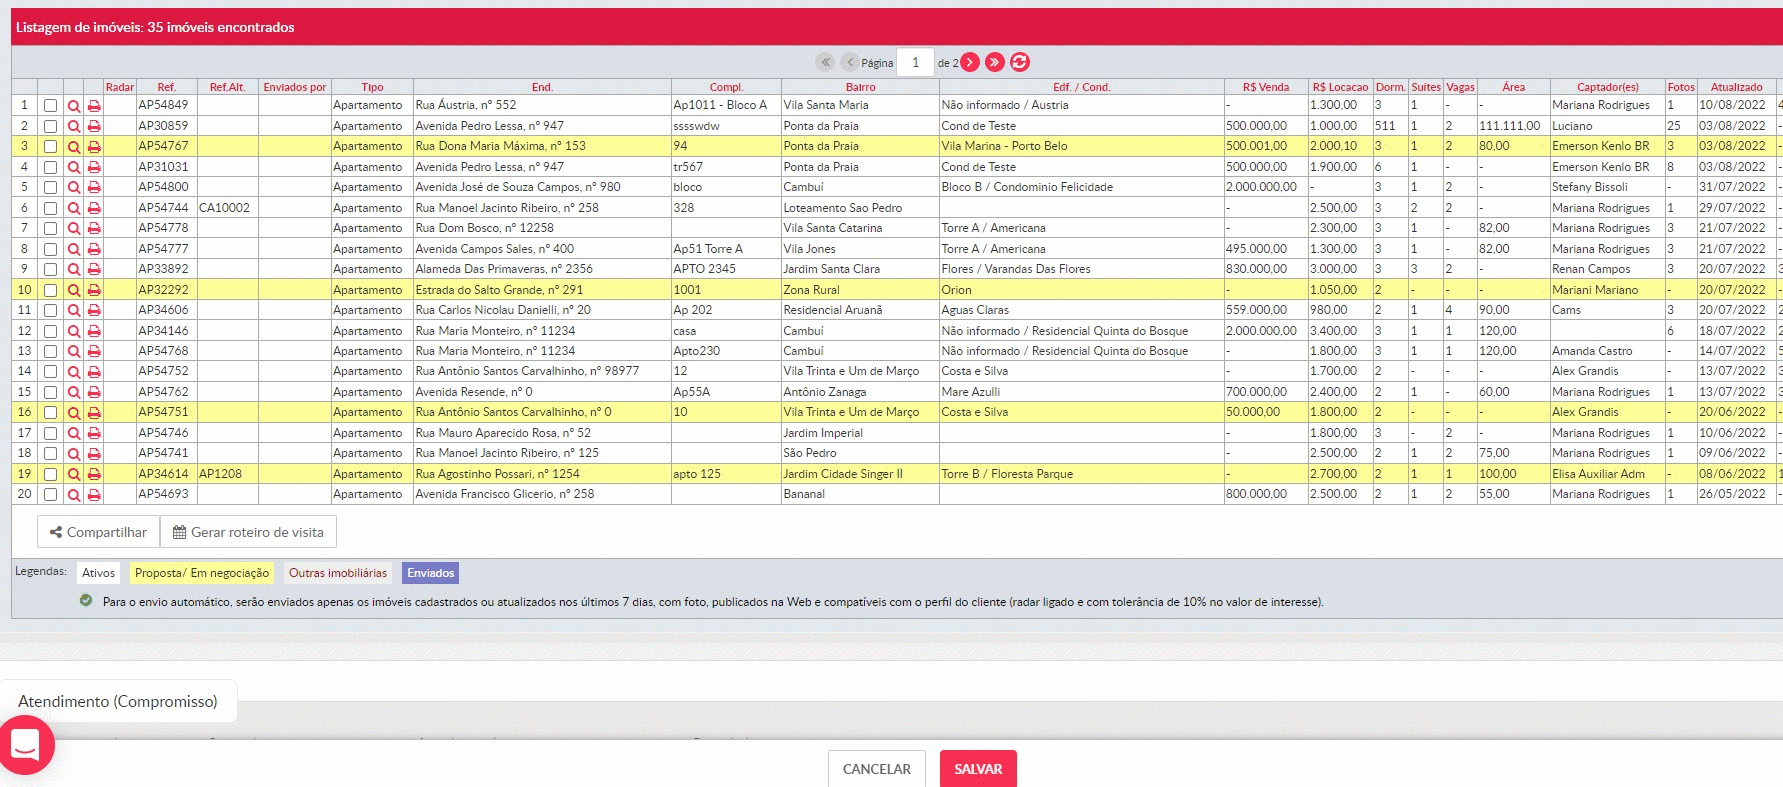Print icon for property AP33892
Viewport: 1783px width, 787px height.
click(x=94, y=269)
